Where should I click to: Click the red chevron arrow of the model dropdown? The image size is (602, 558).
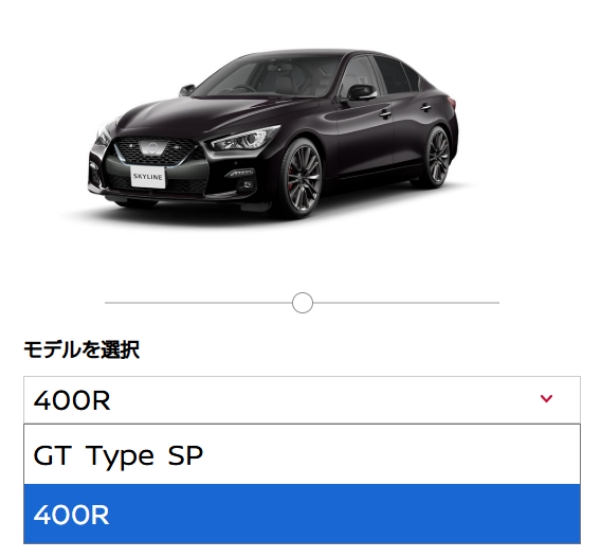pos(546,399)
